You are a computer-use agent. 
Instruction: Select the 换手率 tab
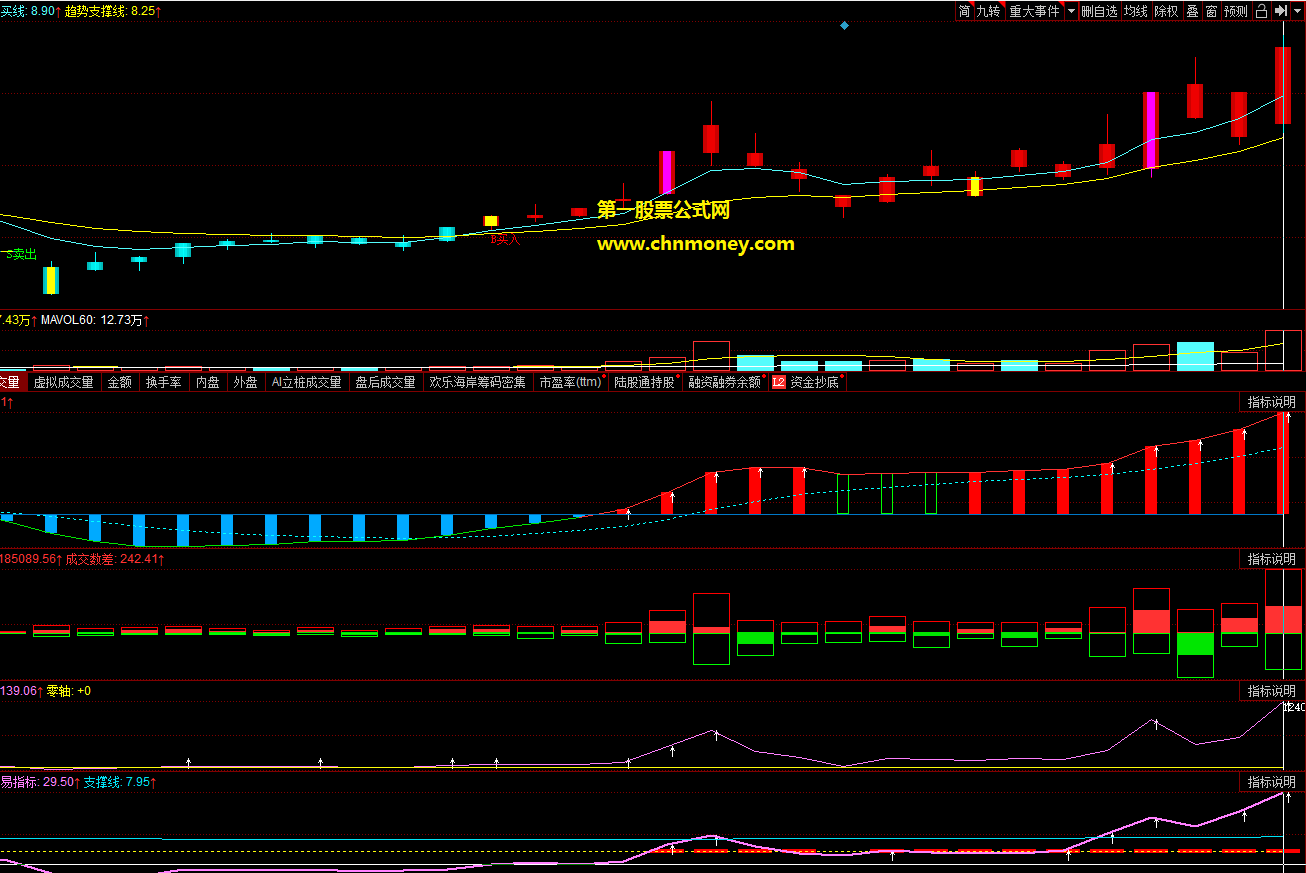point(163,382)
